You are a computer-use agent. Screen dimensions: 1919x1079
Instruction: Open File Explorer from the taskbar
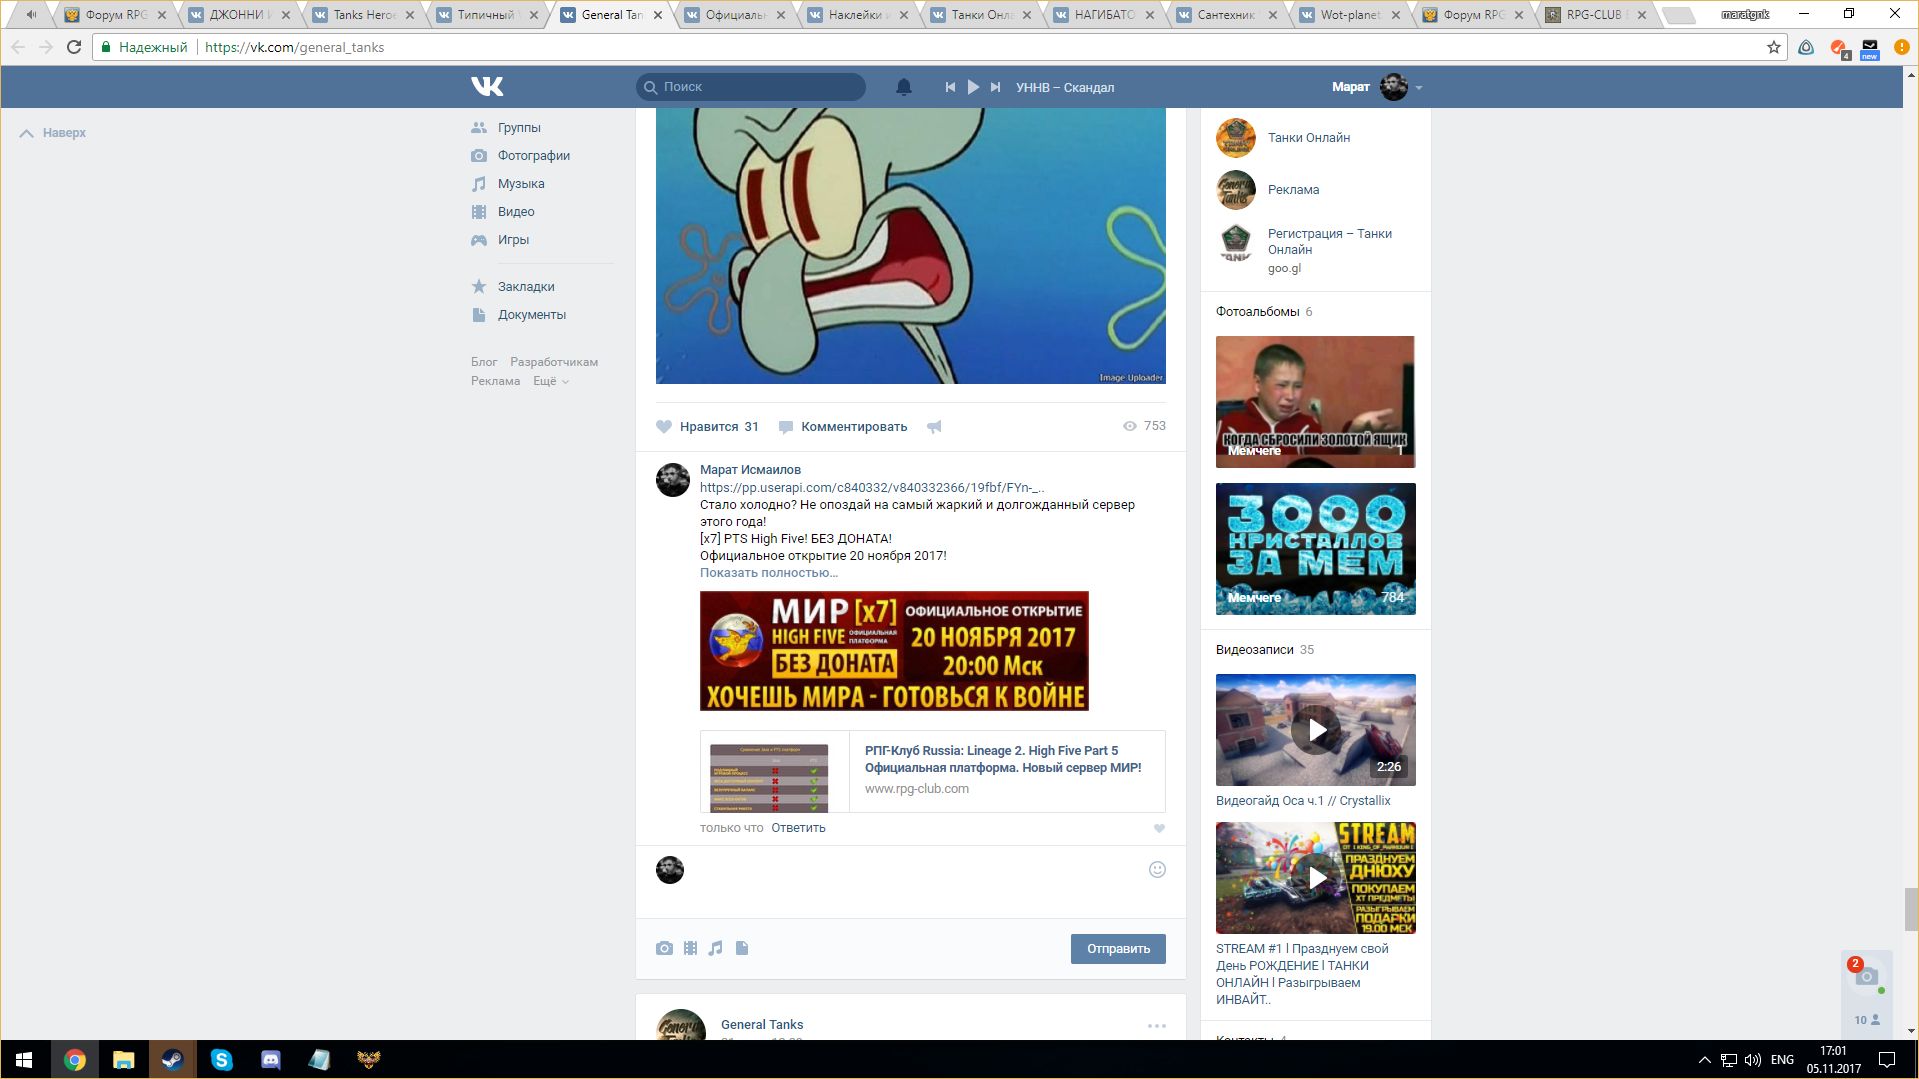pyautogui.click(x=123, y=1060)
